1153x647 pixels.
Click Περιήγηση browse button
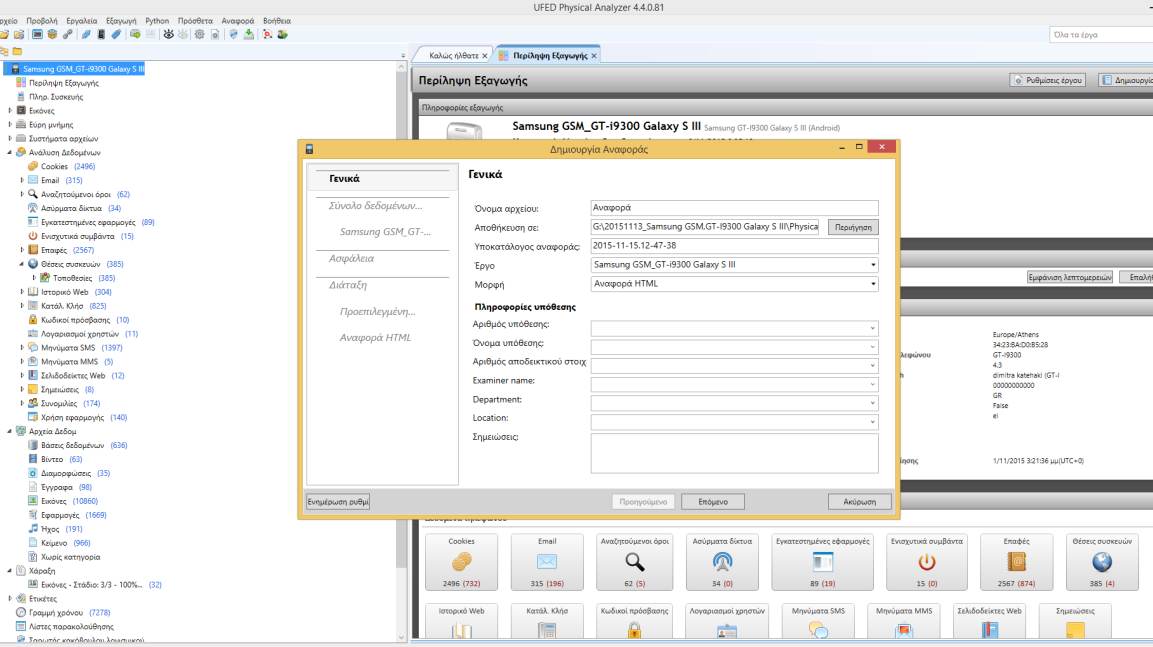[853, 227]
